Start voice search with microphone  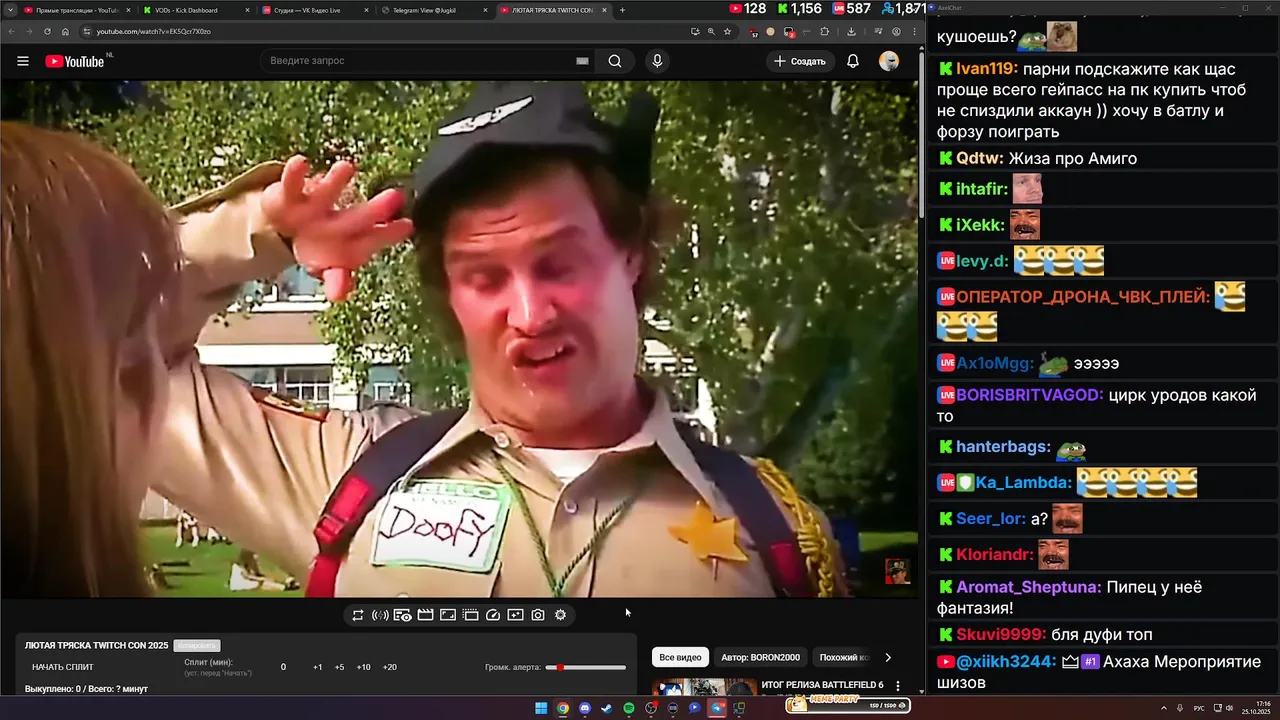tap(657, 61)
